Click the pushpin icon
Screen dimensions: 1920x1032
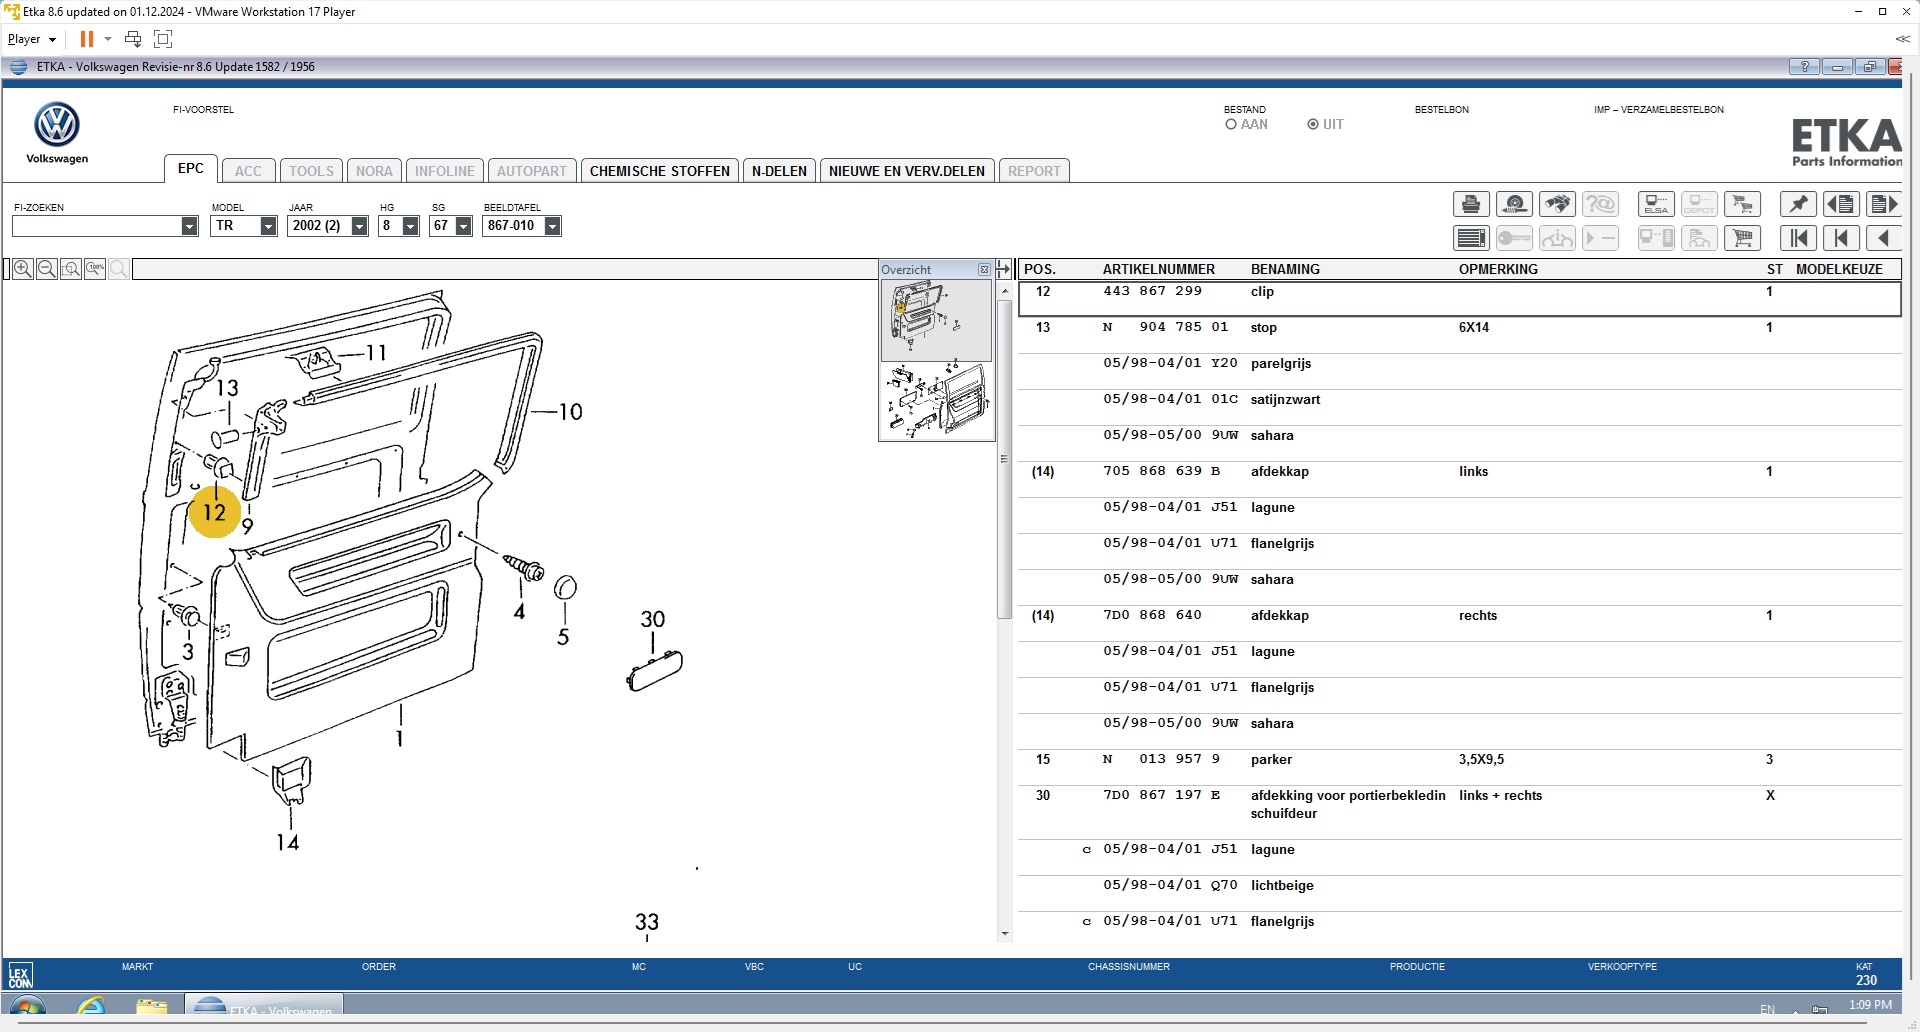tap(1798, 205)
